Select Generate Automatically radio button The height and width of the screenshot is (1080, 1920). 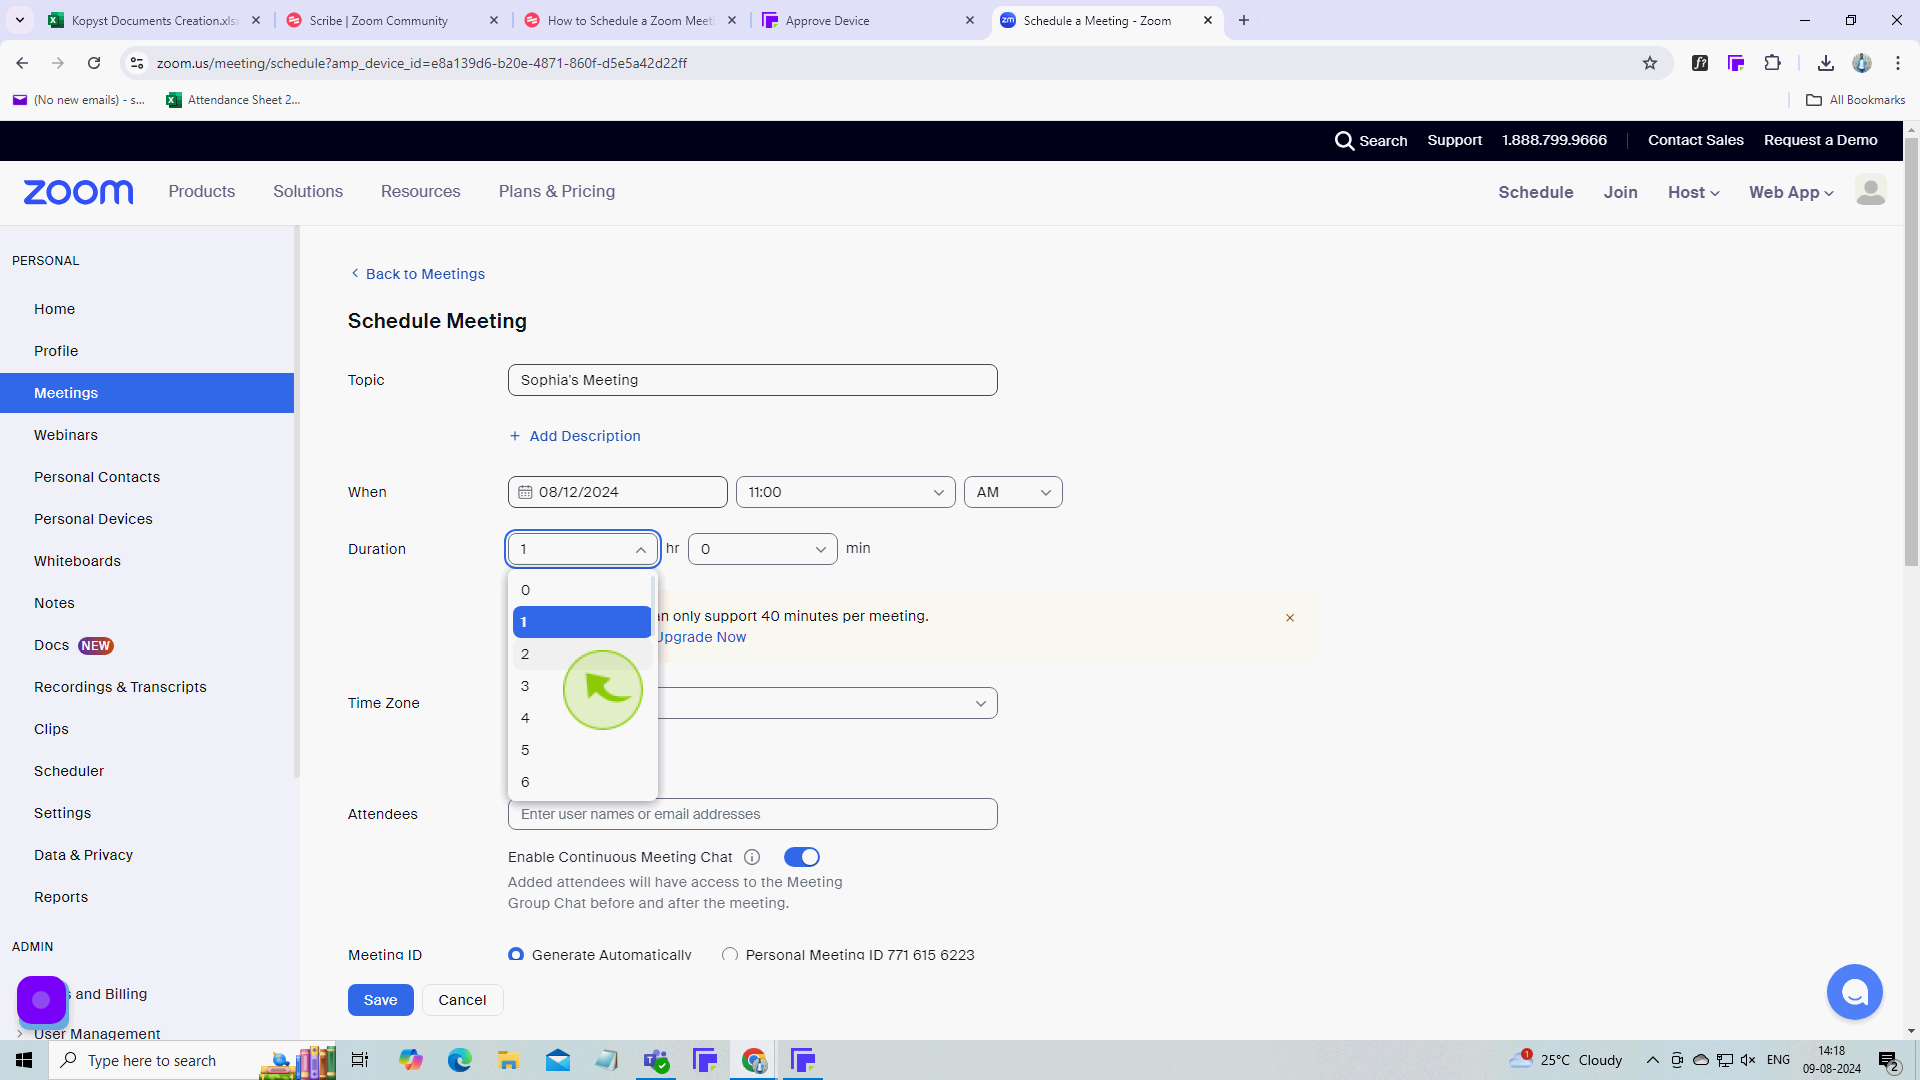(x=516, y=955)
